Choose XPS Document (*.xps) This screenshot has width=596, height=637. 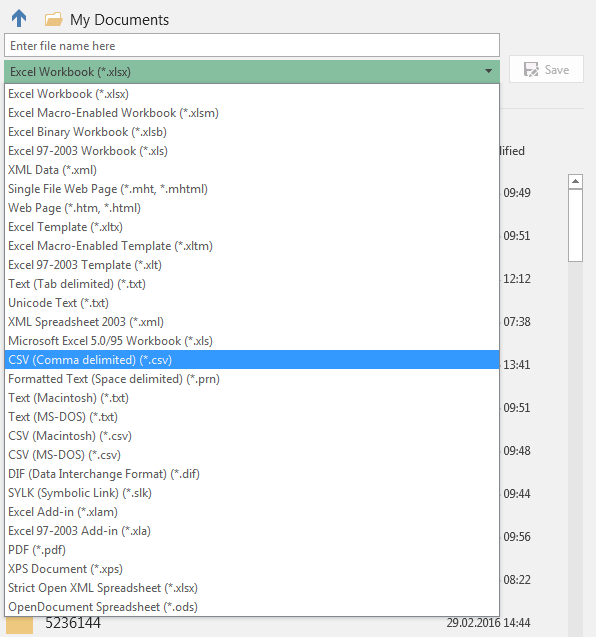252,569
